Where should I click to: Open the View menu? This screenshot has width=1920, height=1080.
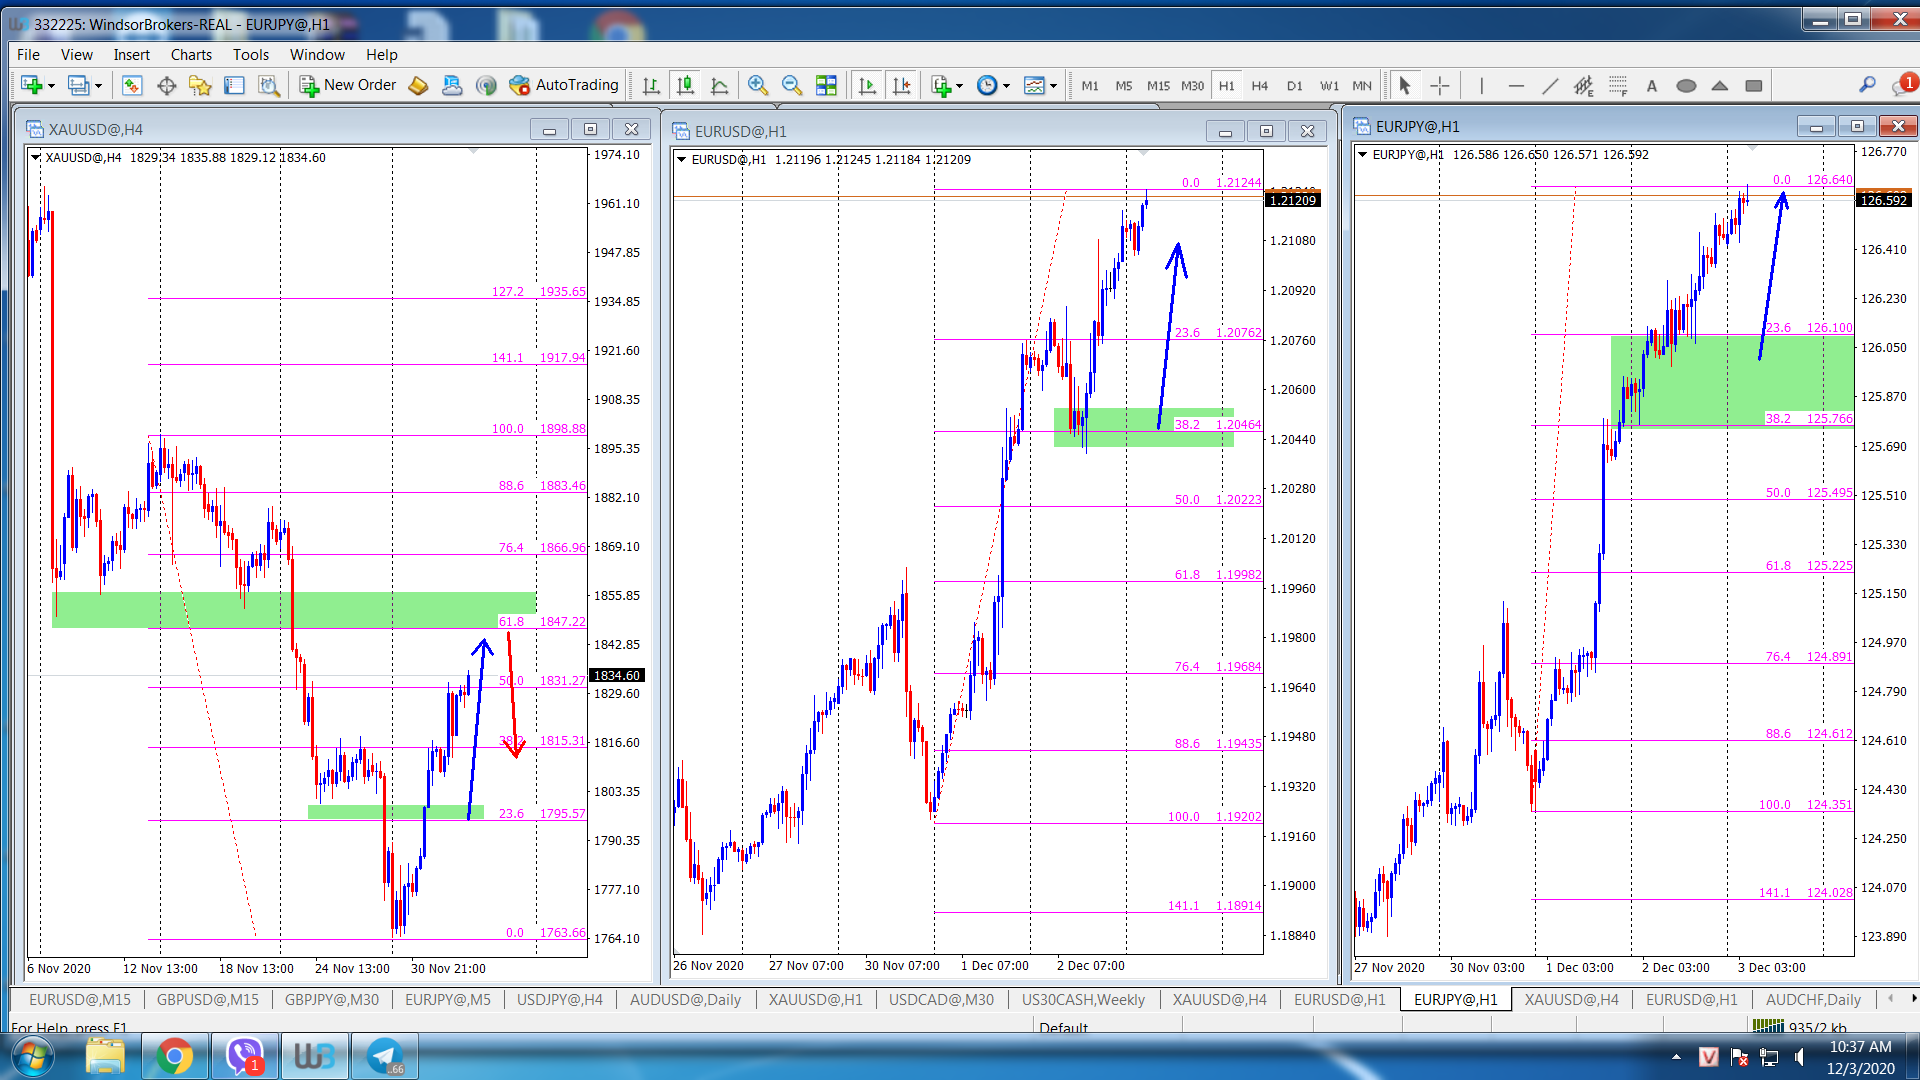click(x=76, y=55)
